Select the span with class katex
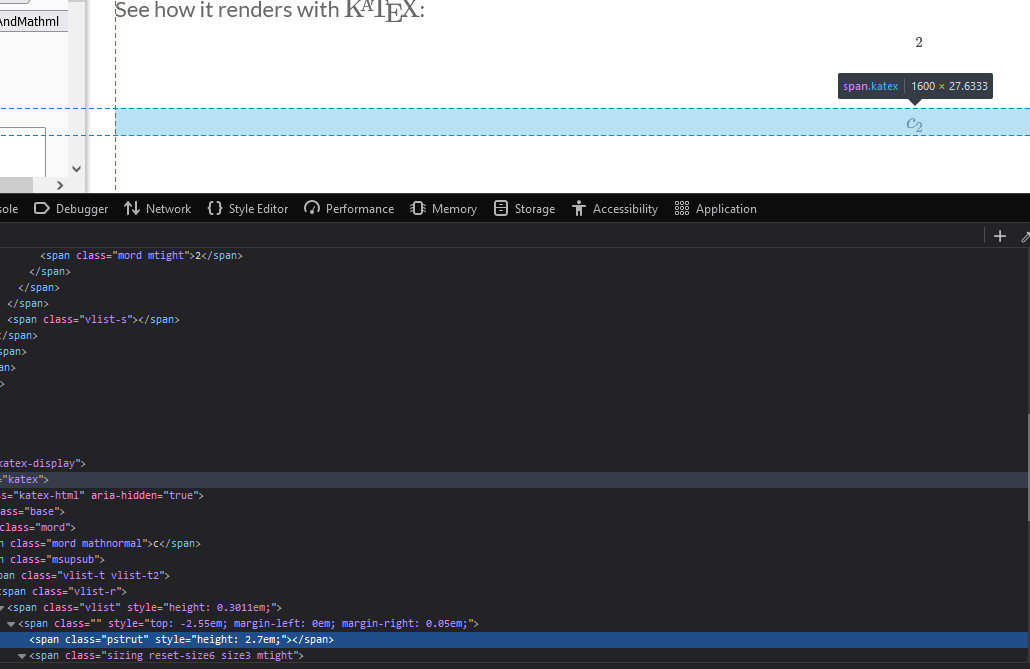This screenshot has height=669, width=1030. click(x=27, y=479)
